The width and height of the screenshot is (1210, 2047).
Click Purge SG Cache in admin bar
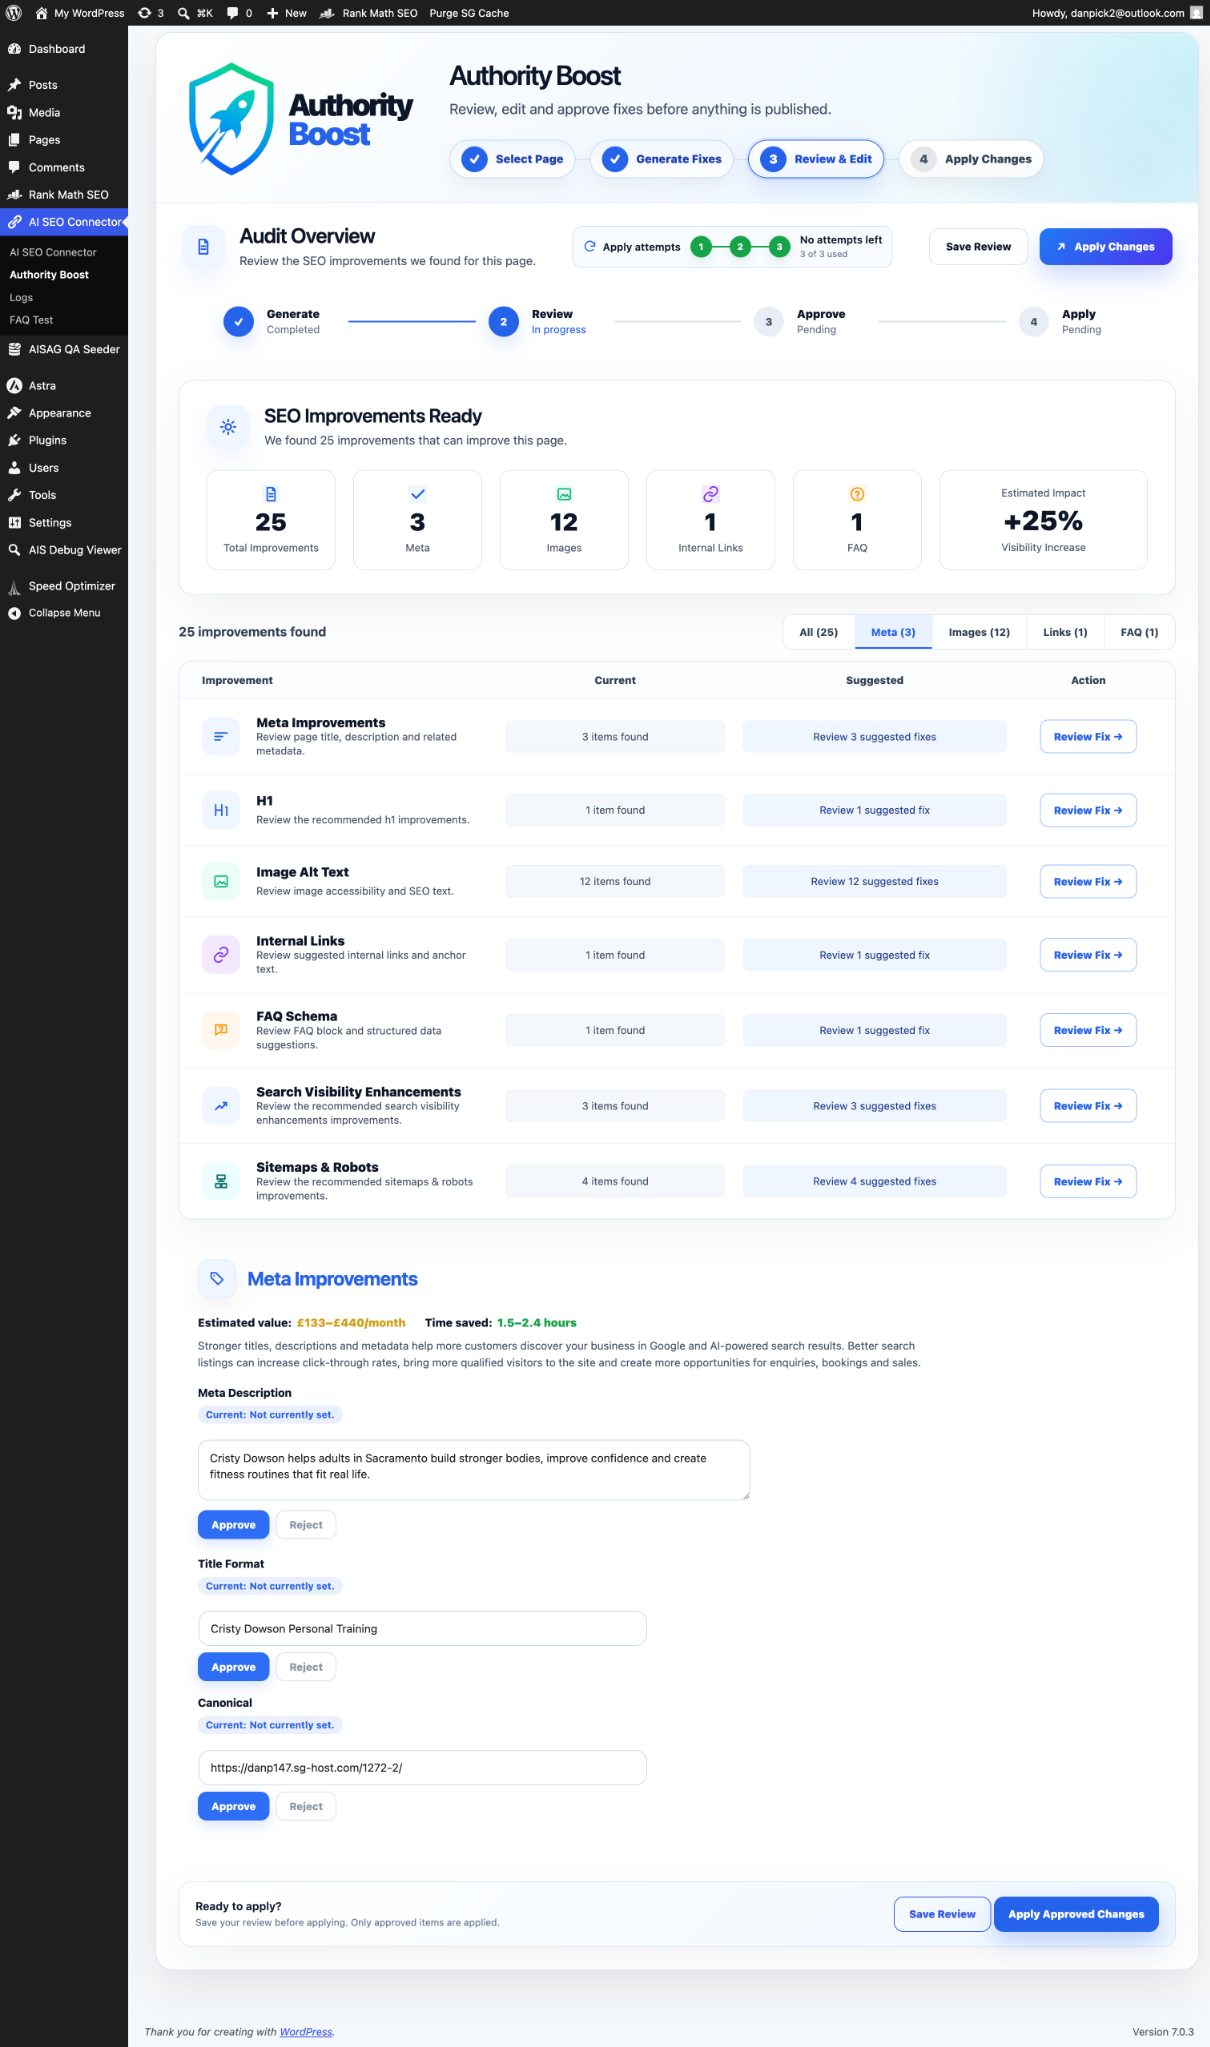point(469,13)
